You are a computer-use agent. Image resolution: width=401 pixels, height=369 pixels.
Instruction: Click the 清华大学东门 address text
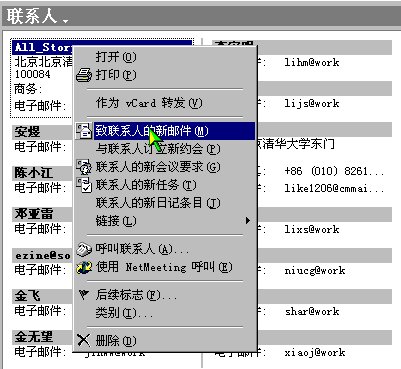(x=298, y=144)
